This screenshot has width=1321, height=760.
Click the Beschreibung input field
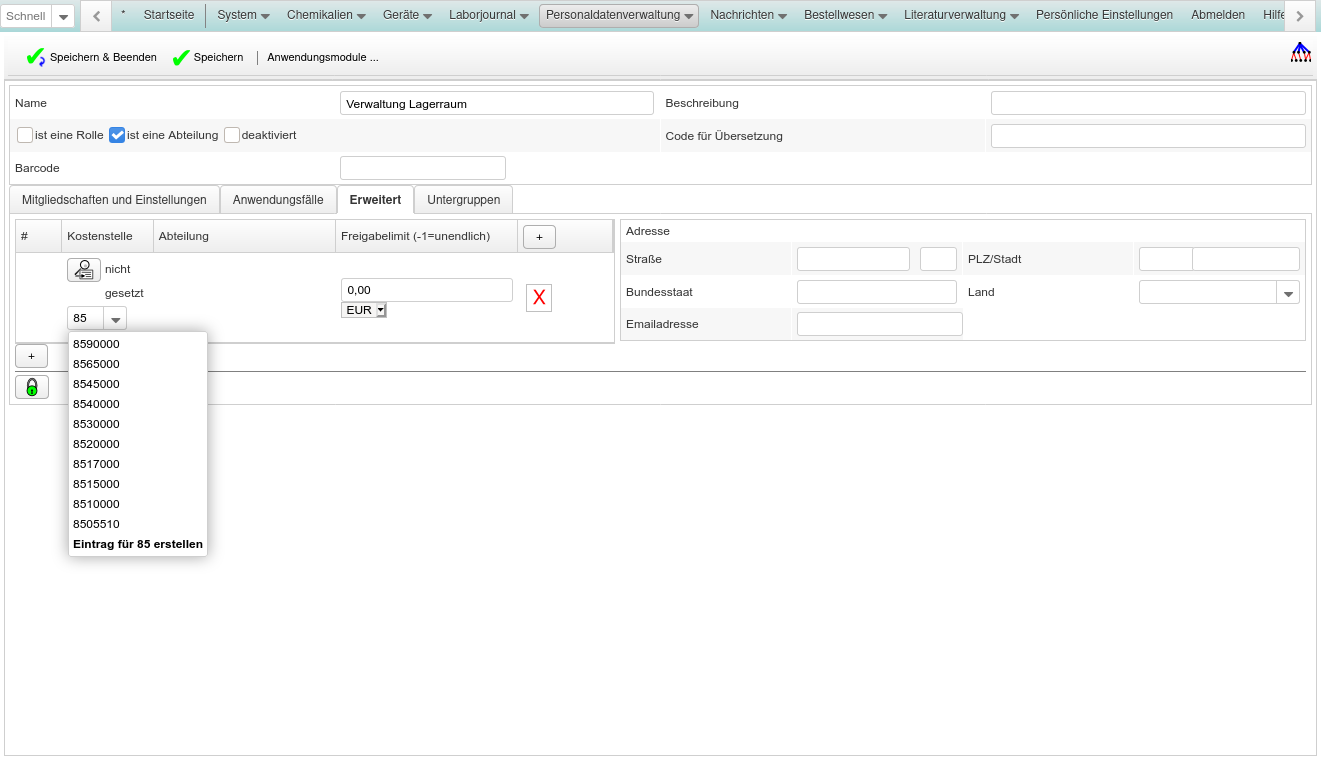click(1147, 103)
